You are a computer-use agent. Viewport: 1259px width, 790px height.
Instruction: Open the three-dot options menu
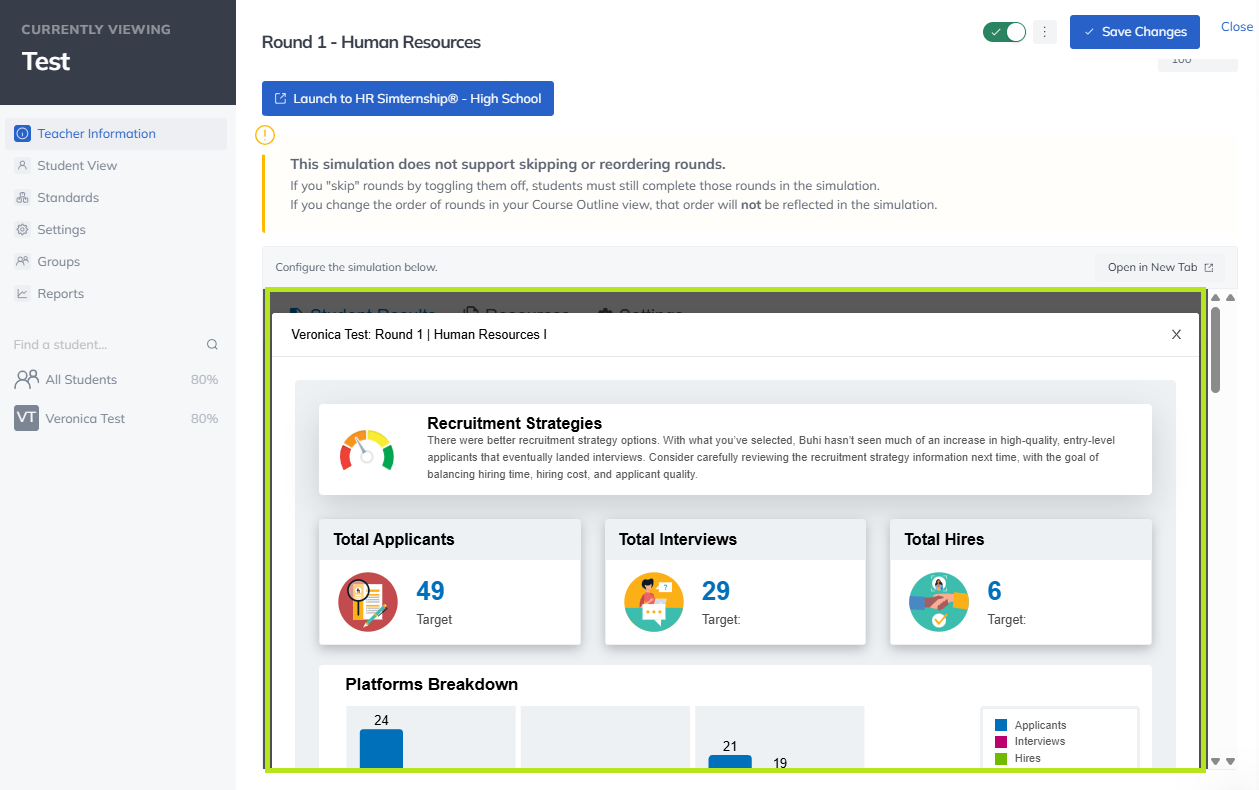pos(1044,32)
